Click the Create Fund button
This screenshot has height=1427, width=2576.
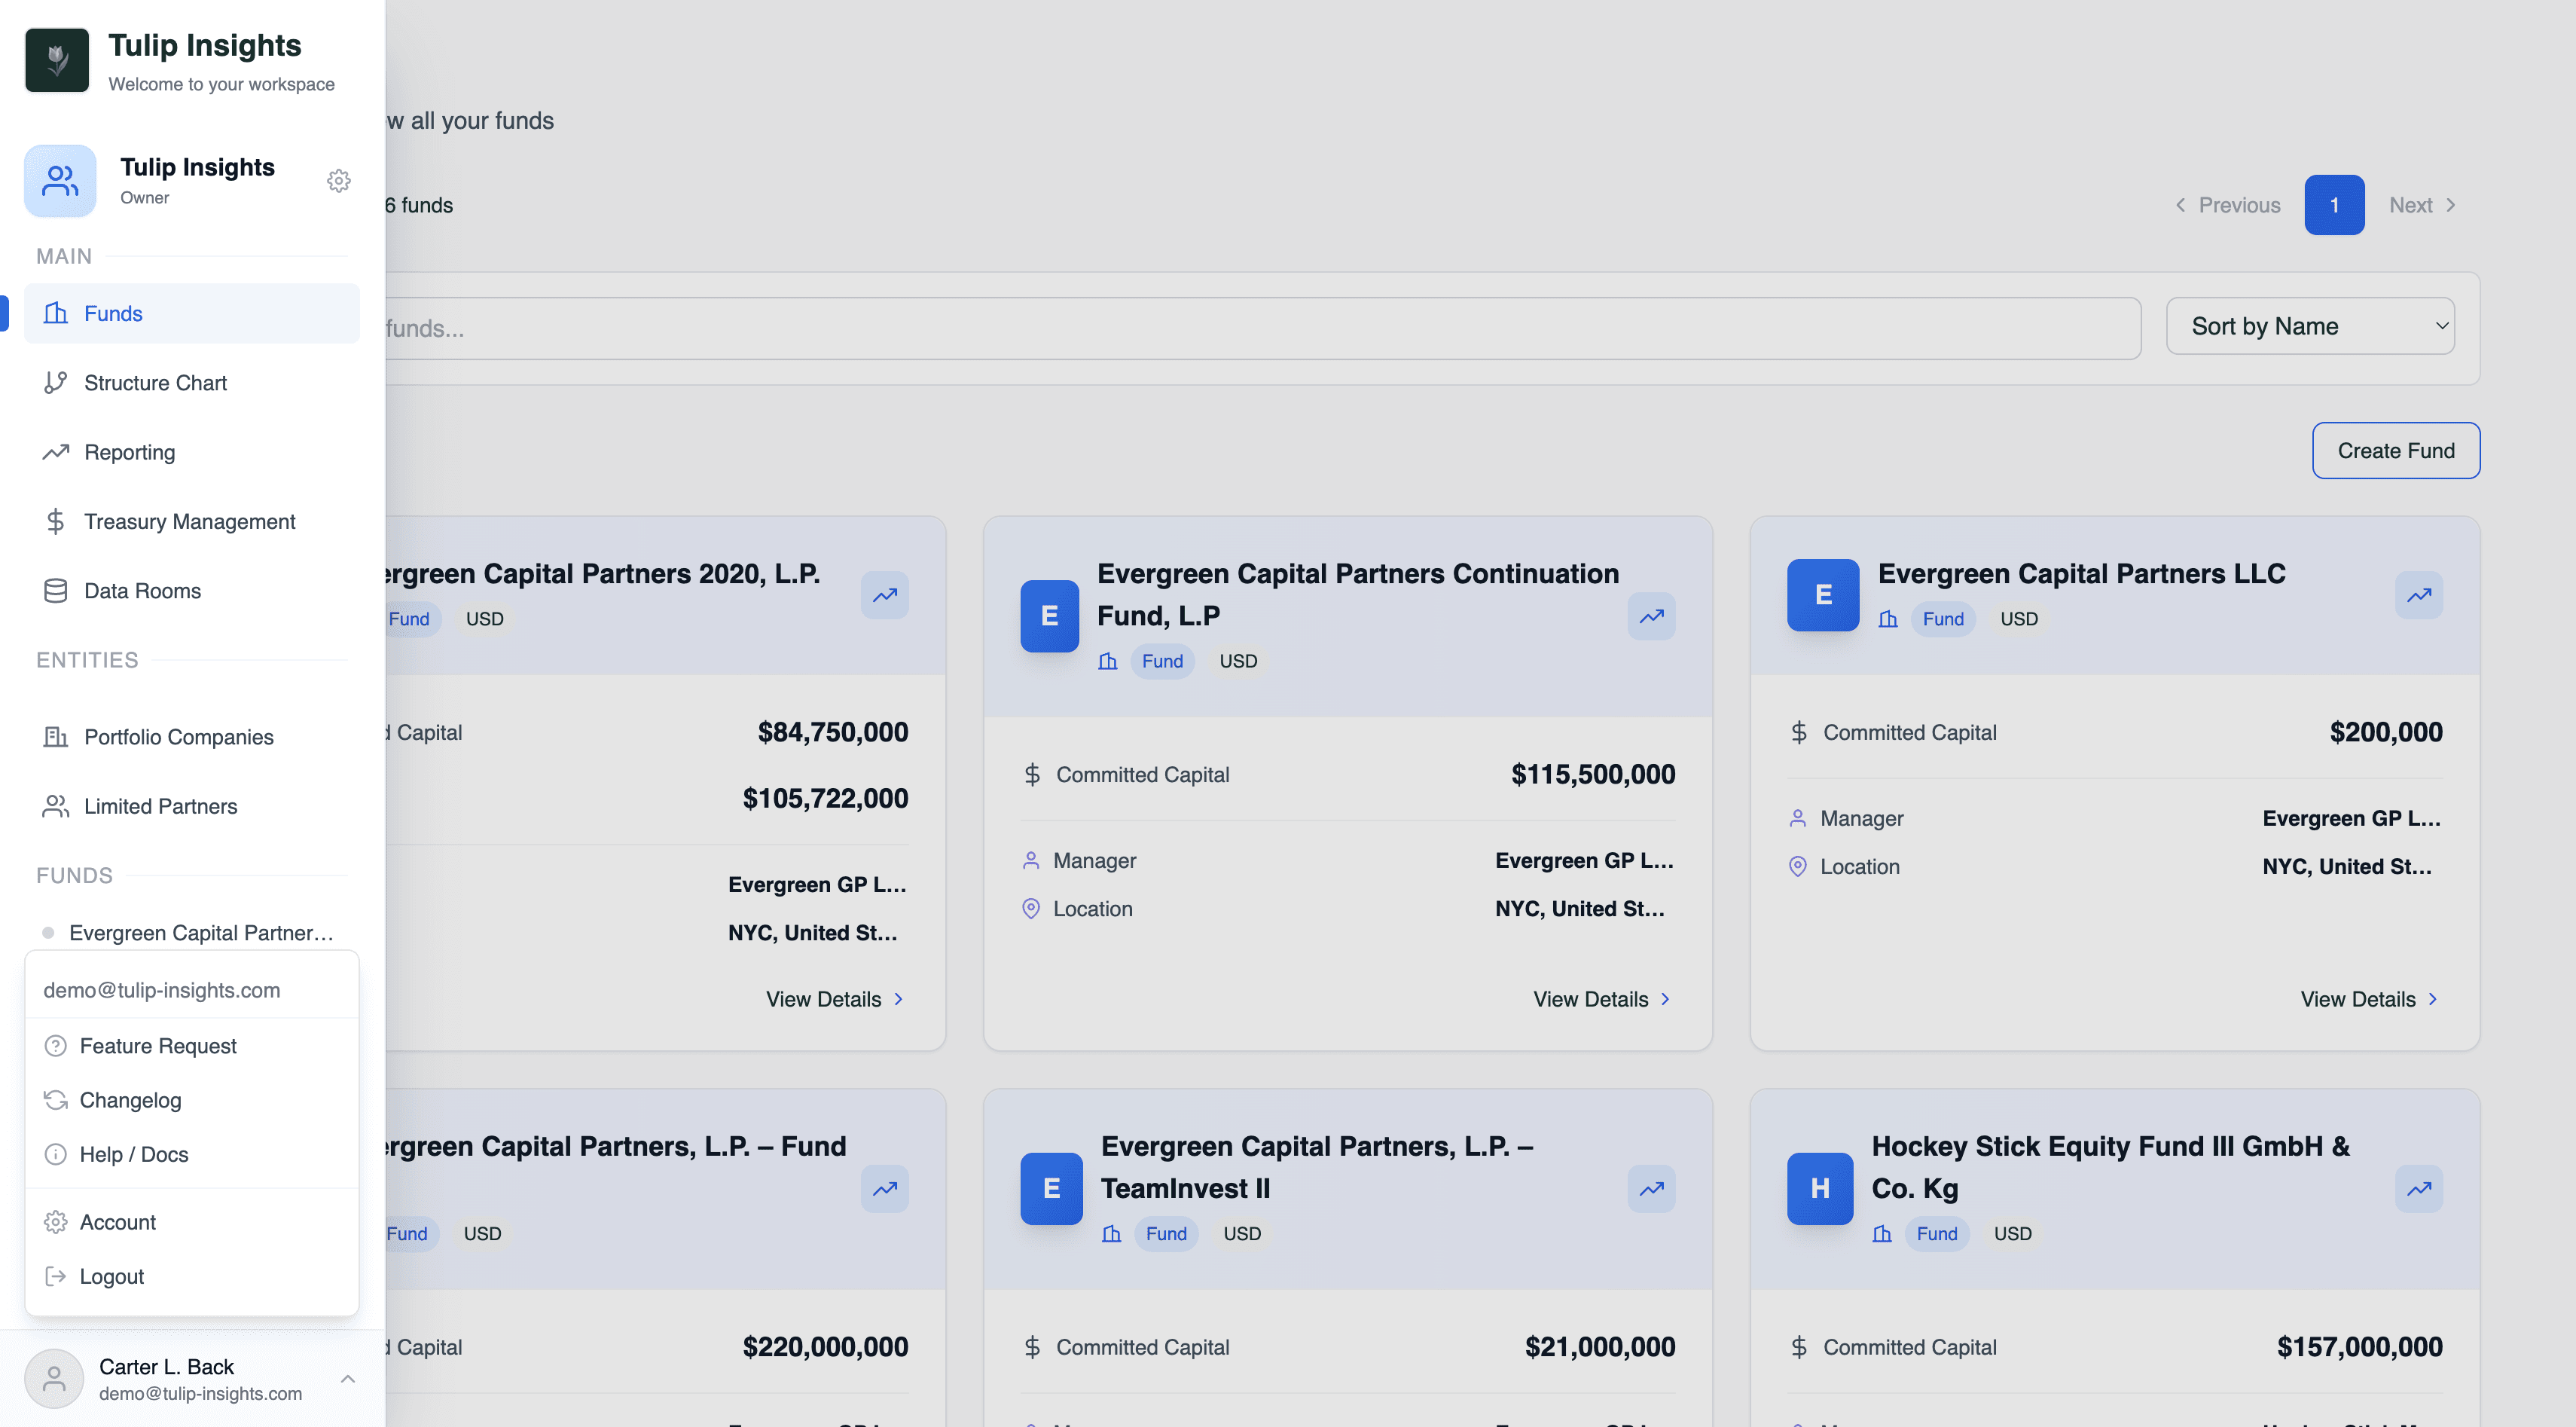click(x=2395, y=450)
